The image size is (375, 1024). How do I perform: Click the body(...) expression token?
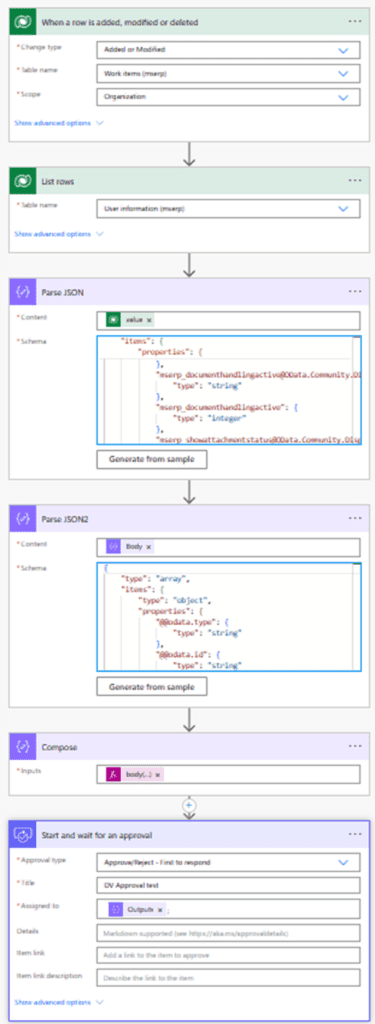pyautogui.click(x=135, y=774)
